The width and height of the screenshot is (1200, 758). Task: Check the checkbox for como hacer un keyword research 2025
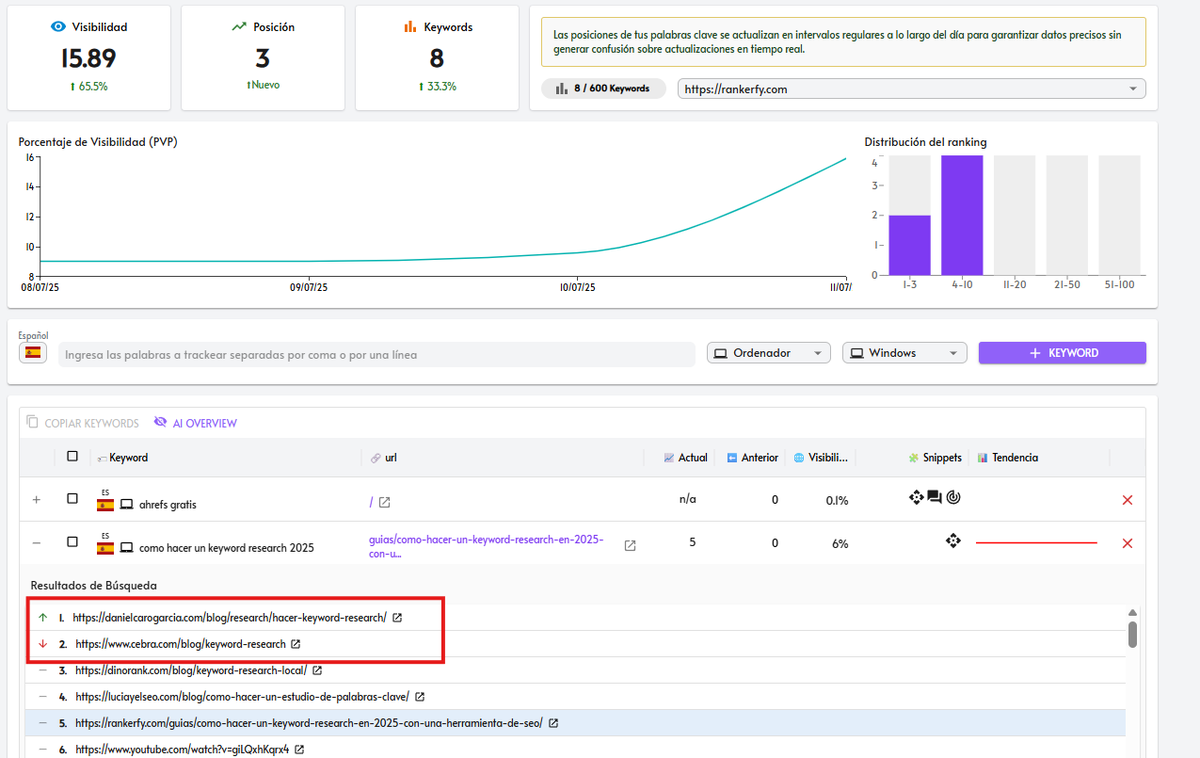click(73, 543)
